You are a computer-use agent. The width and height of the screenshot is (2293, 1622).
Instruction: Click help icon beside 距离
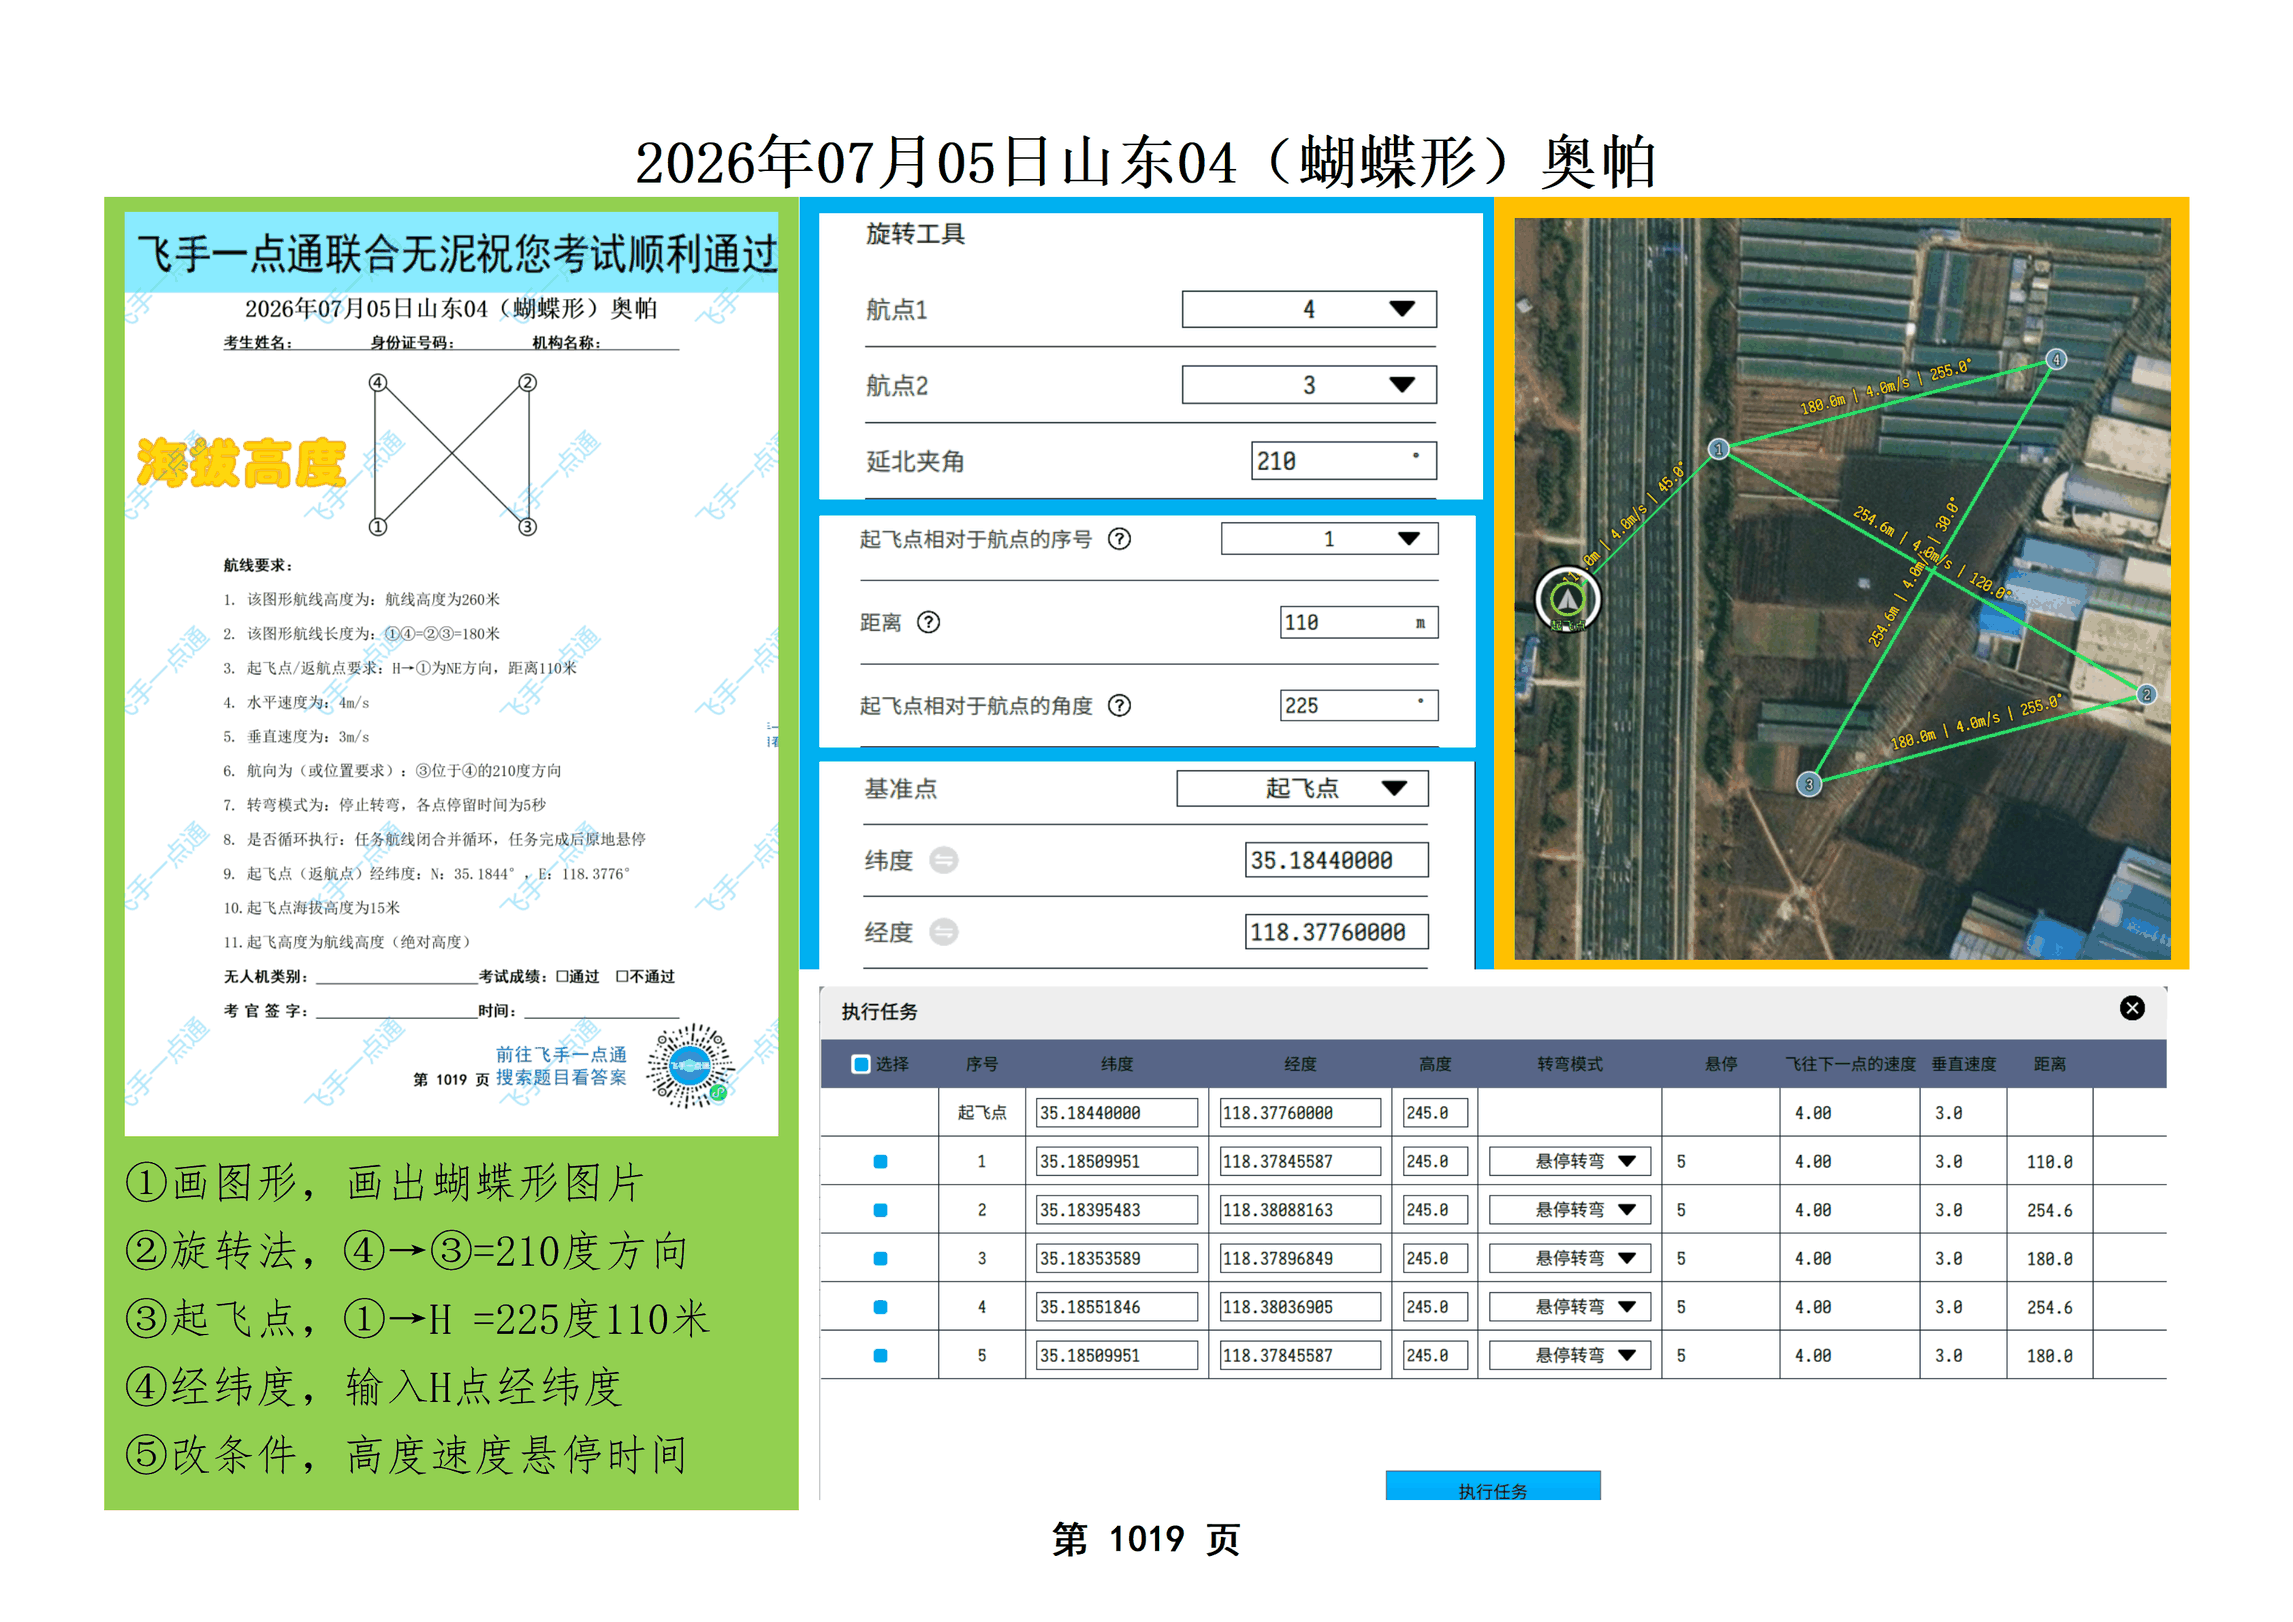click(x=928, y=622)
